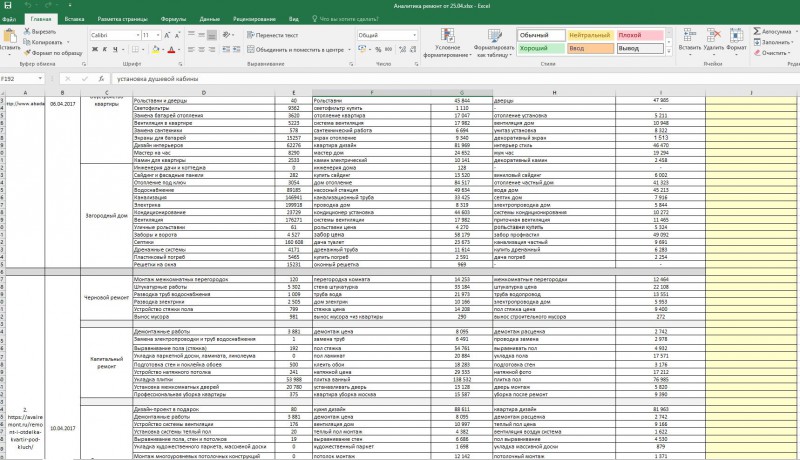Select the Format Painter tool
Screen dimensions: 800x460
pyautogui.click(x=53, y=53)
